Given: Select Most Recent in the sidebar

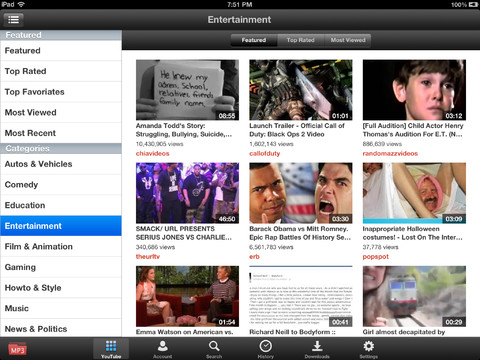Looking at the screenshot, I should (x=61, y=133).
